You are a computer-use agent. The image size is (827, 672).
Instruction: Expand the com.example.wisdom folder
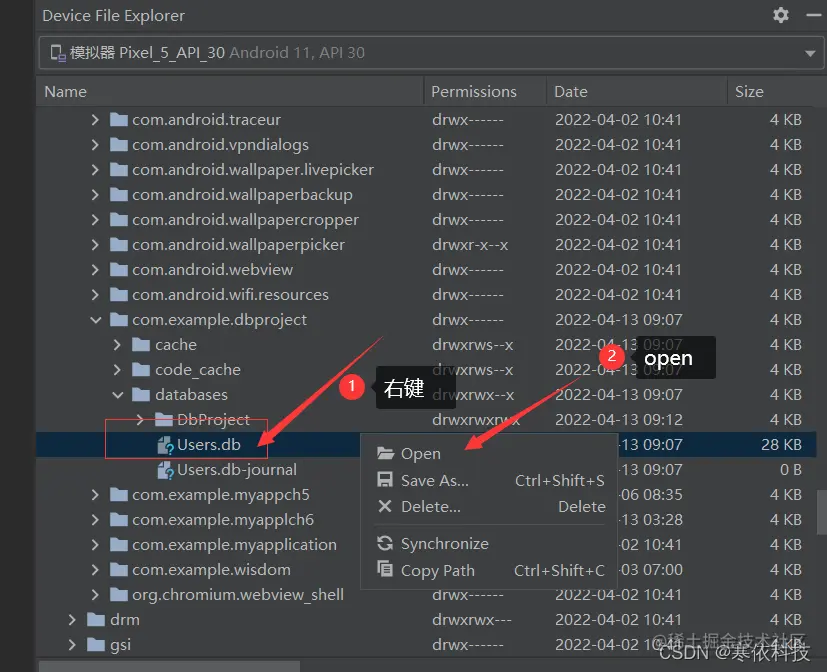95,570
